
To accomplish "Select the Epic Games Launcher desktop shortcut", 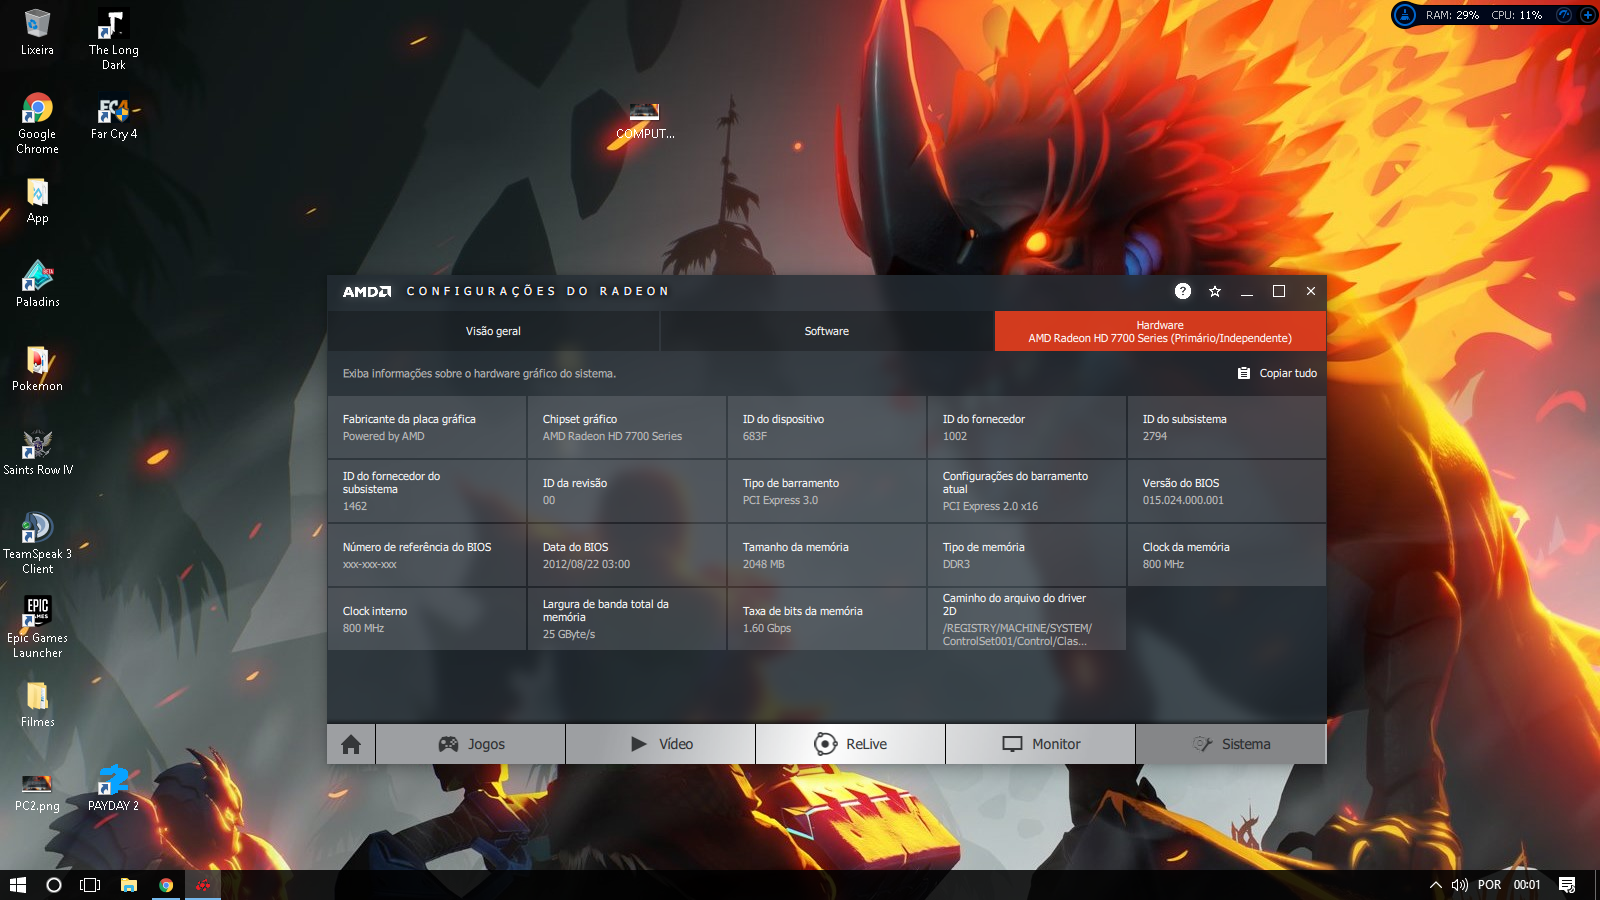I will 37,627.
